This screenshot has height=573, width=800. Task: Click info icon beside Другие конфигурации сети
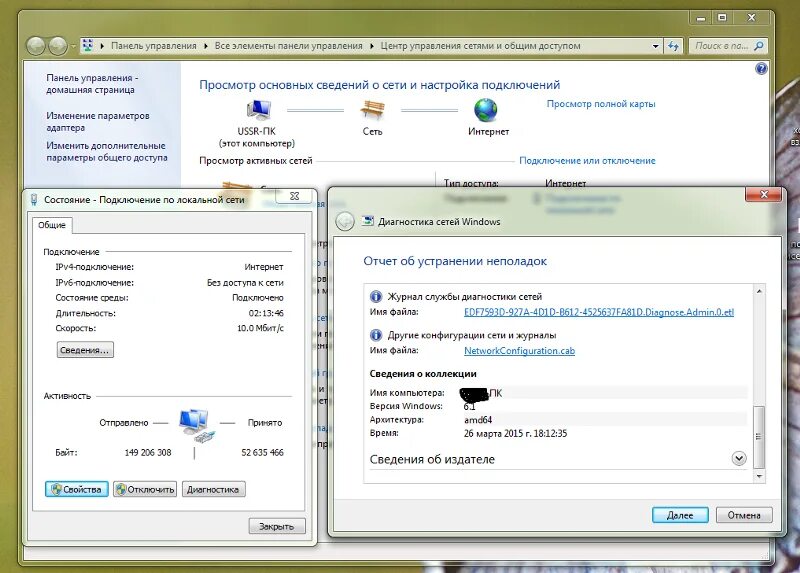coord(376,335)
